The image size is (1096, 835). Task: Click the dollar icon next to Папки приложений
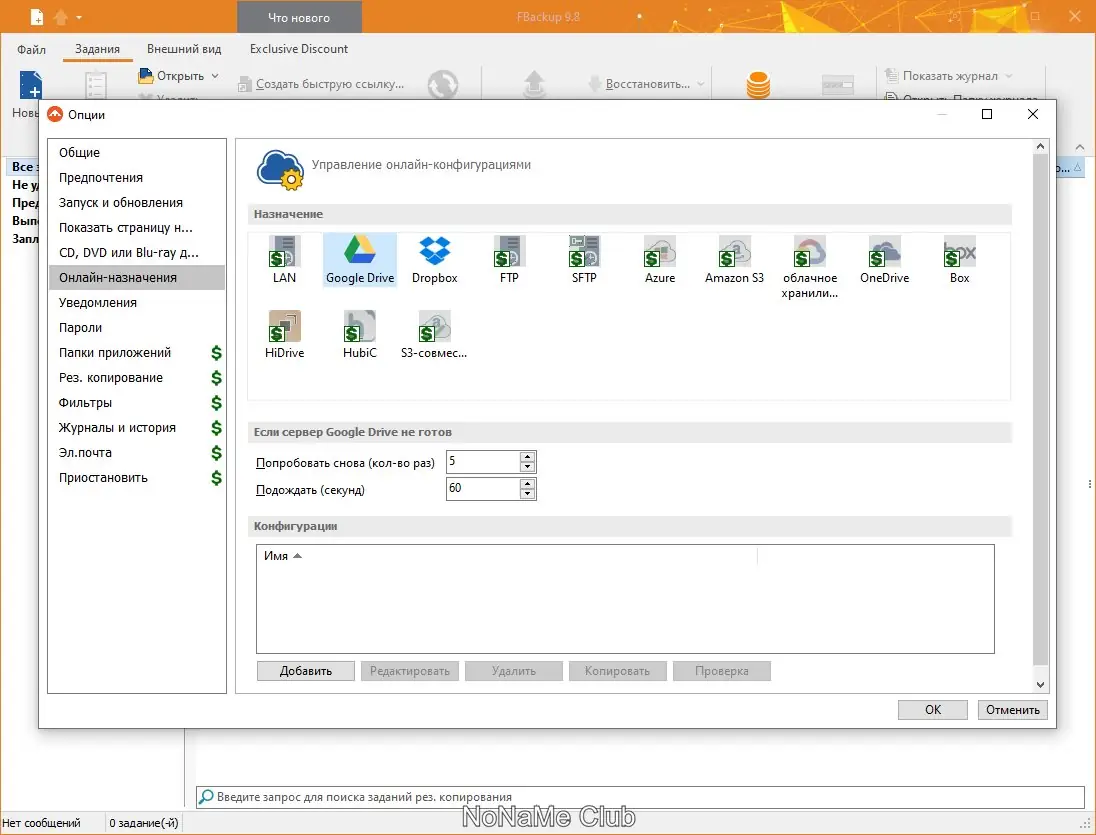[x=217, y=353]
